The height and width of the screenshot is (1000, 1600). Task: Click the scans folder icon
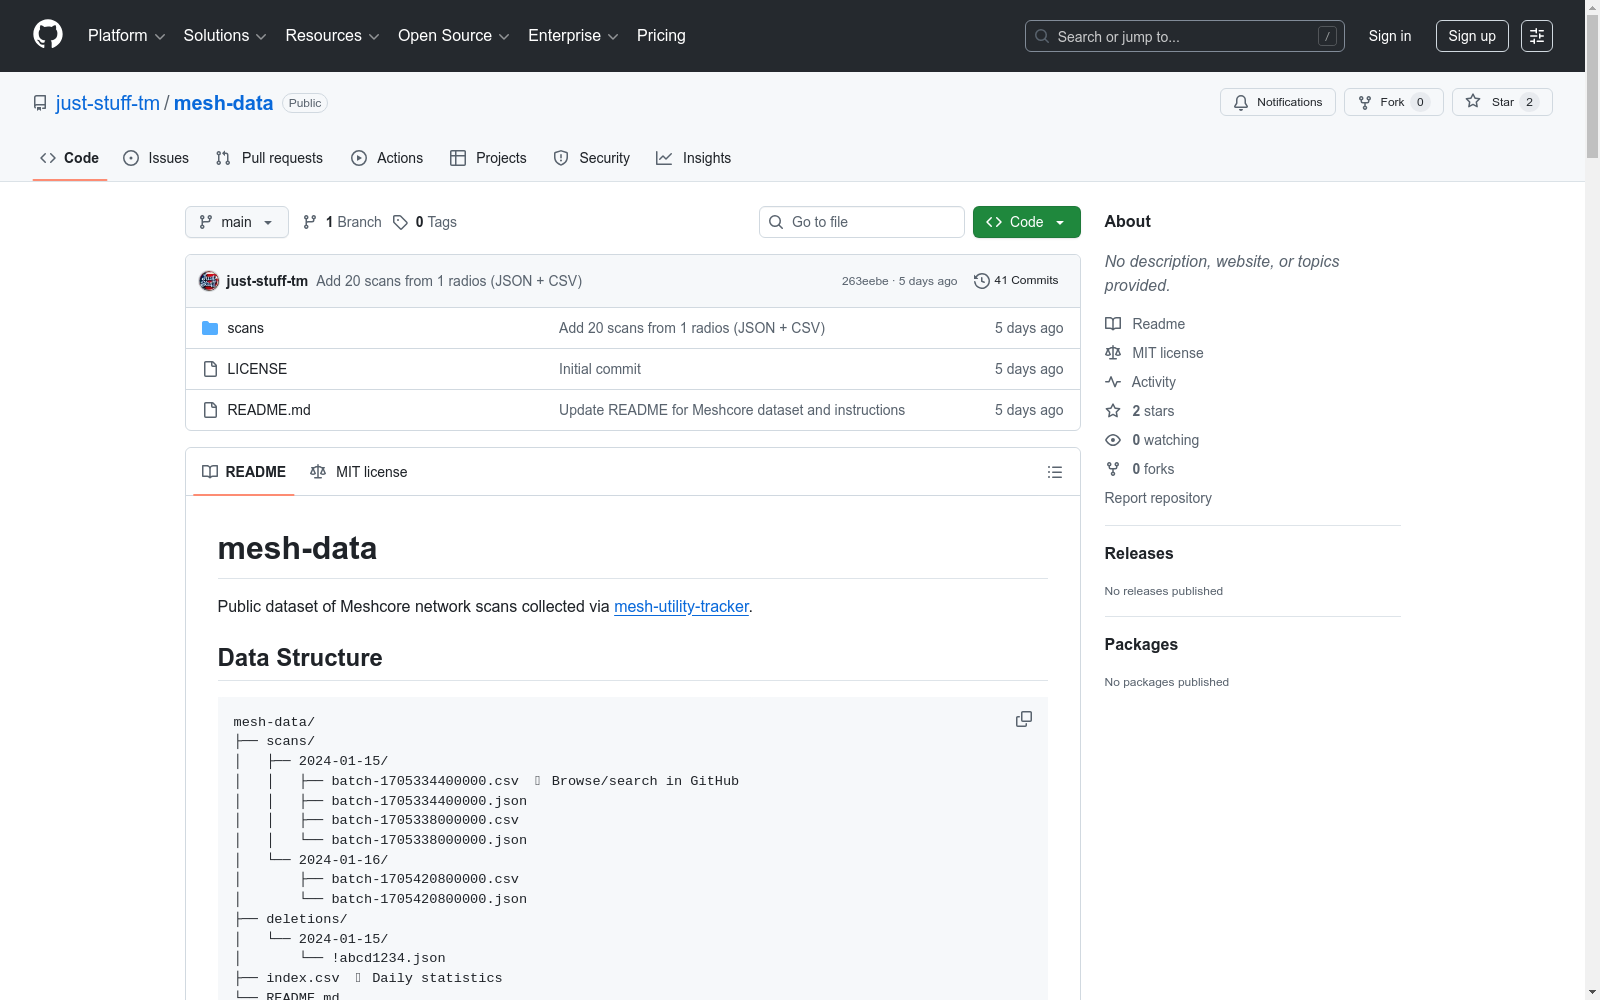tap(210, 328)
